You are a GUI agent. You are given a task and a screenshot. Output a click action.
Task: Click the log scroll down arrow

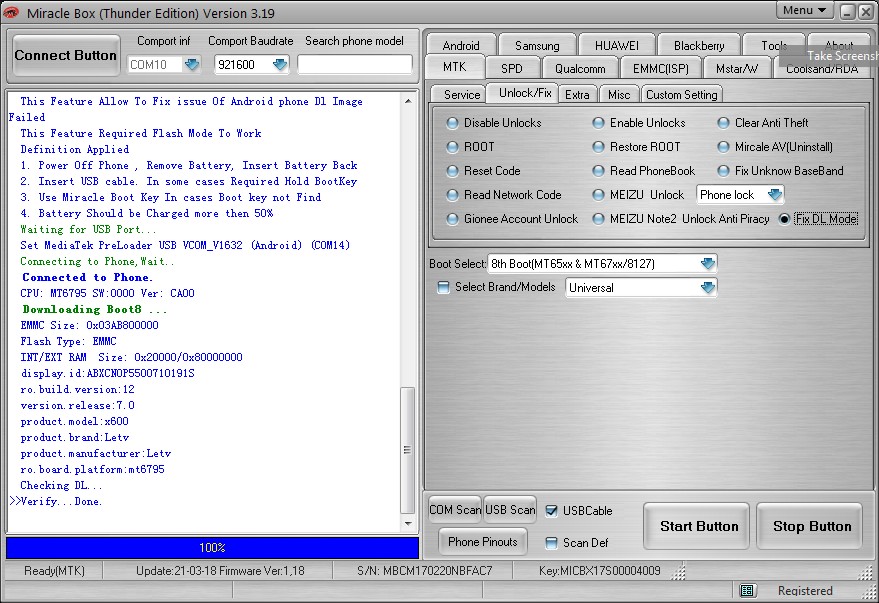point(408,524)
